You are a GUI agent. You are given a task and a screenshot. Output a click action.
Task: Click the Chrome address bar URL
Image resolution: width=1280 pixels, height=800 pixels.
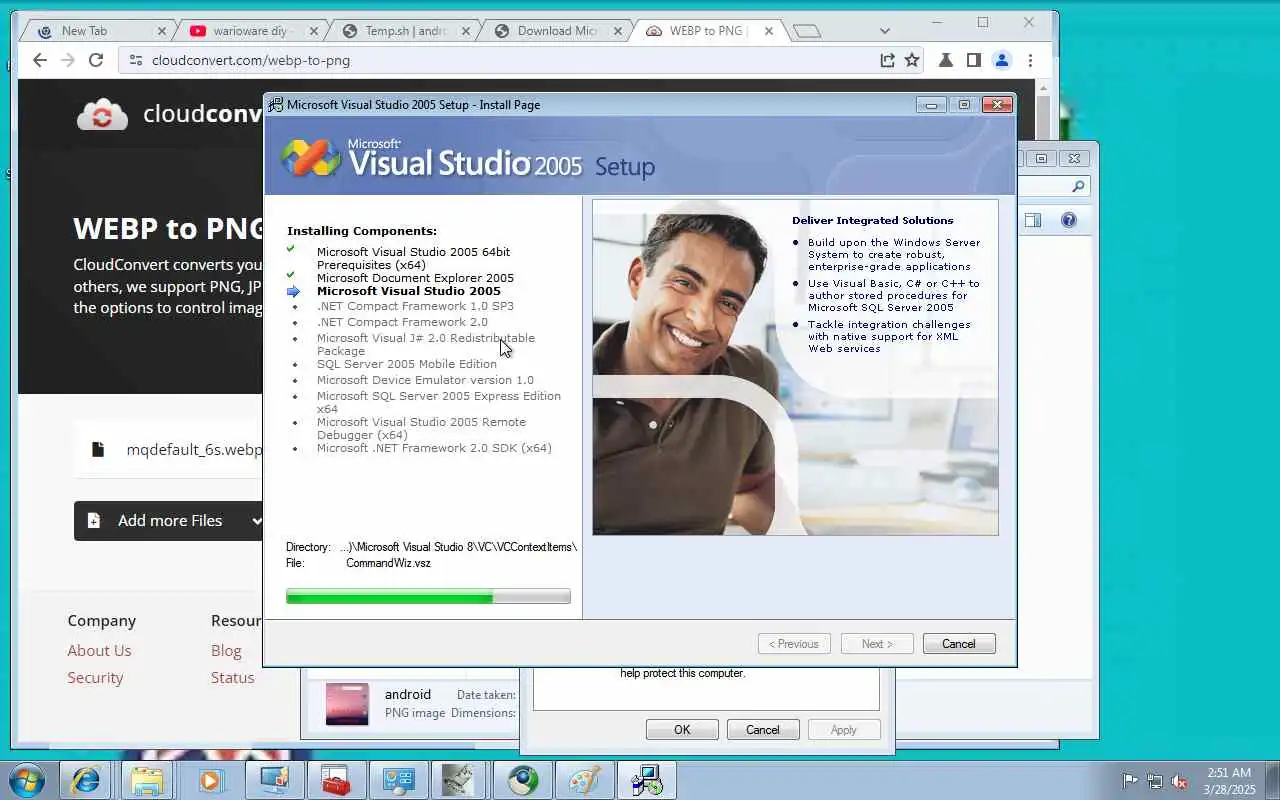[251, 60]
